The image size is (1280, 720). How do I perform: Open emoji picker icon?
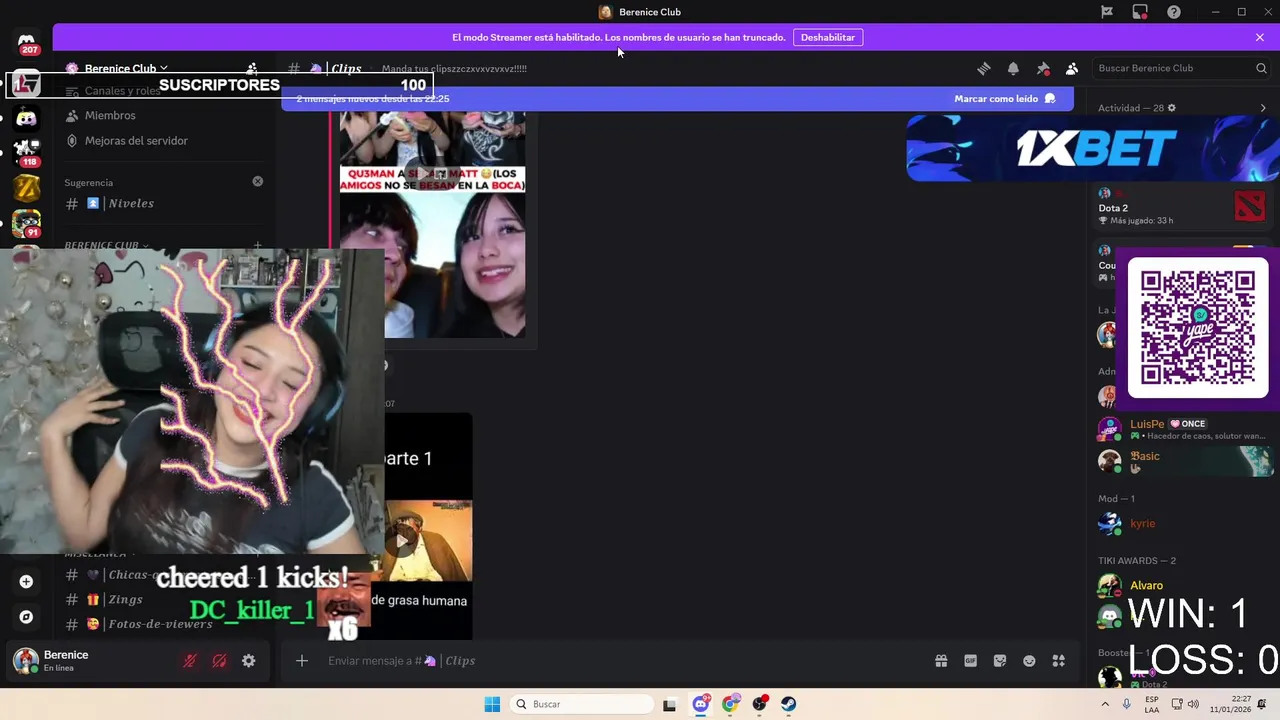[1029, 661]
